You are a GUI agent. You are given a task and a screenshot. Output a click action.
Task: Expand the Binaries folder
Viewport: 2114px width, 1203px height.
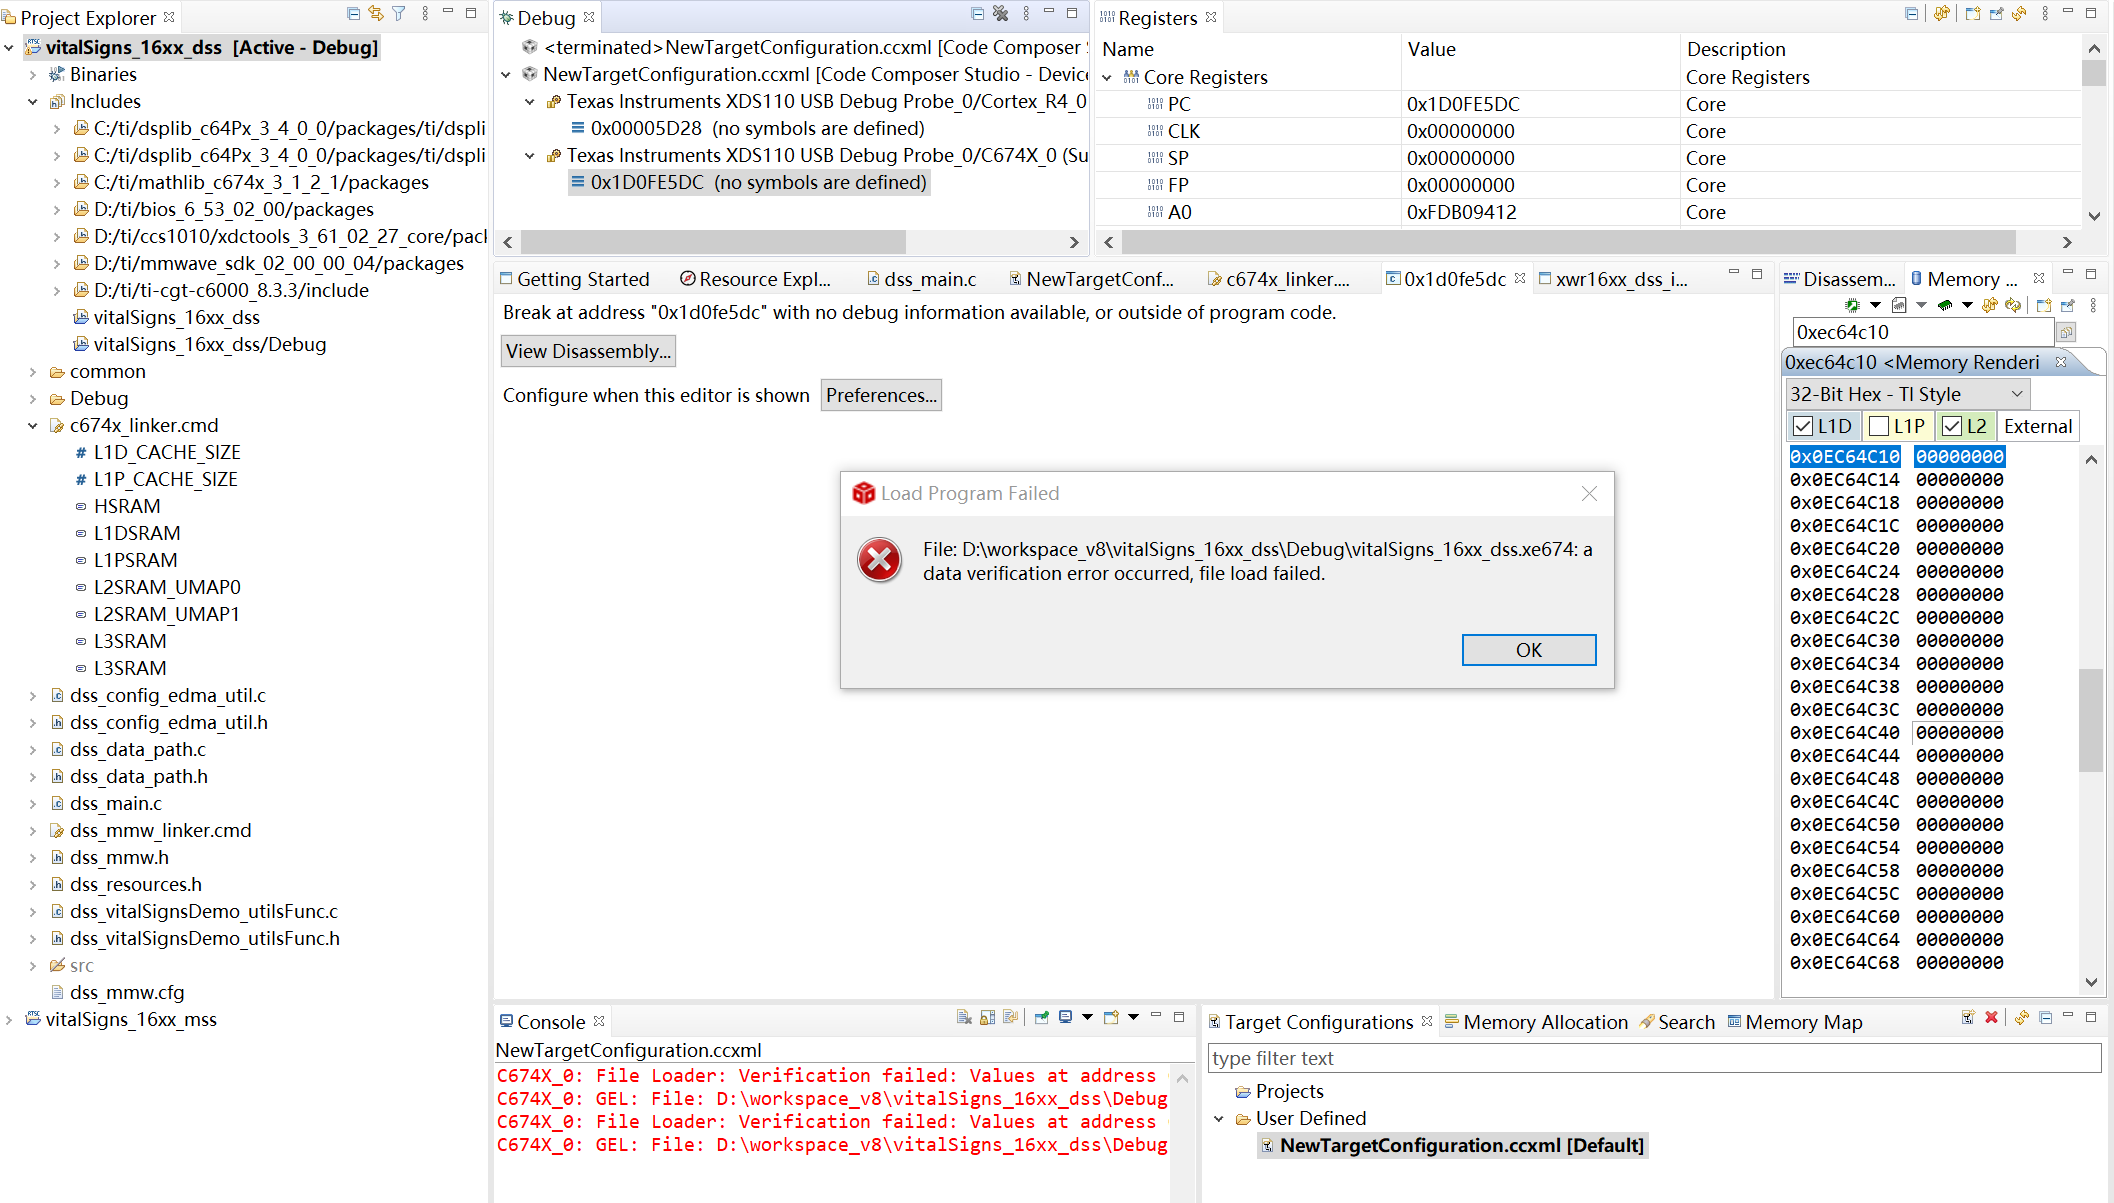[x=32, y=75]
